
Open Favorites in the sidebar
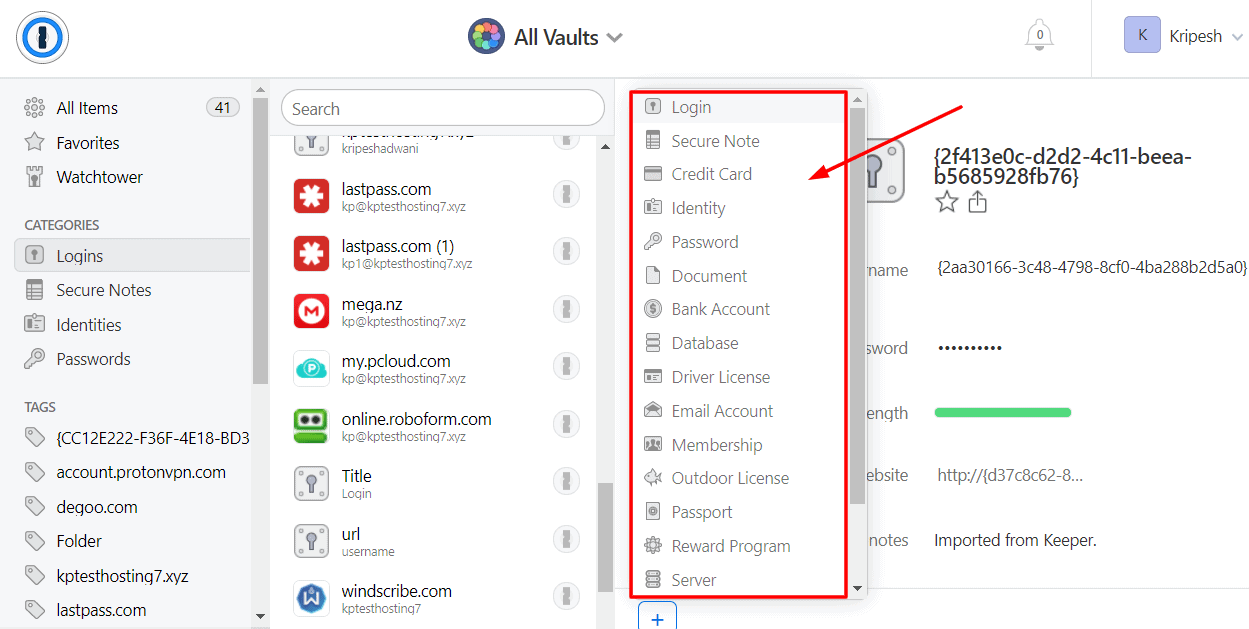[132, 143]
